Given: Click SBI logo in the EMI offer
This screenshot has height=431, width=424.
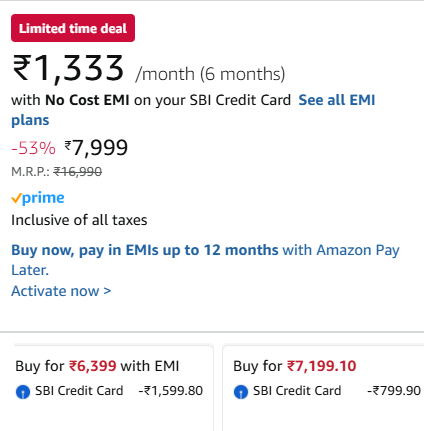Looking at the screenshot, I should point(23,392).
